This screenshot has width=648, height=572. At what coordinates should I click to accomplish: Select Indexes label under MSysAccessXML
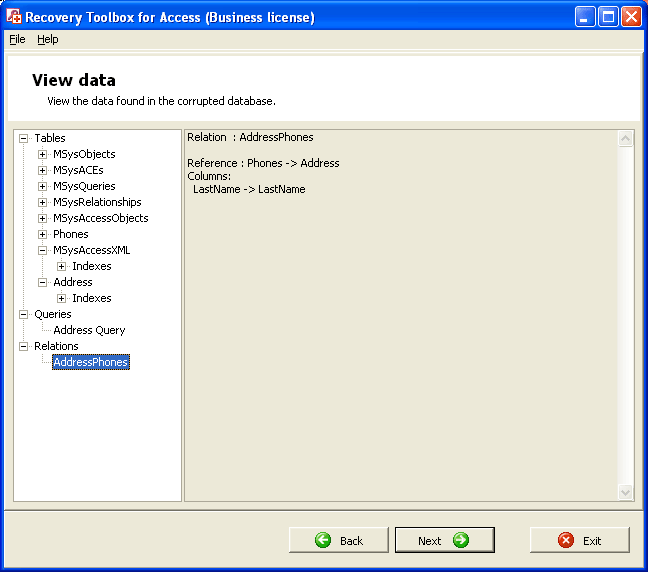click(92, 266)
